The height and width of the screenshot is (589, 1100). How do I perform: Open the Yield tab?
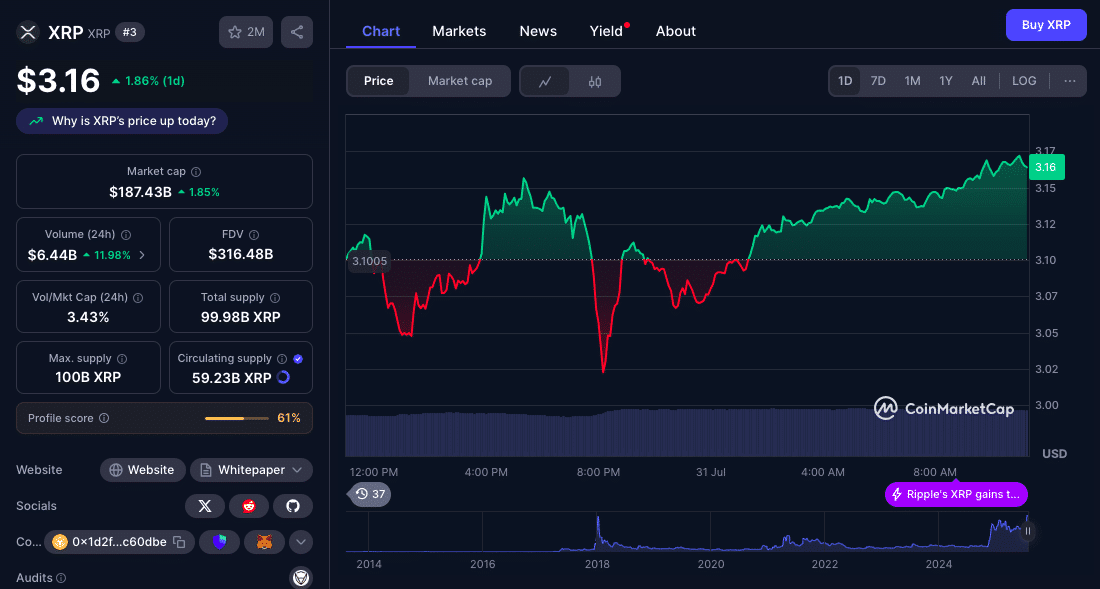pos(606,31)
